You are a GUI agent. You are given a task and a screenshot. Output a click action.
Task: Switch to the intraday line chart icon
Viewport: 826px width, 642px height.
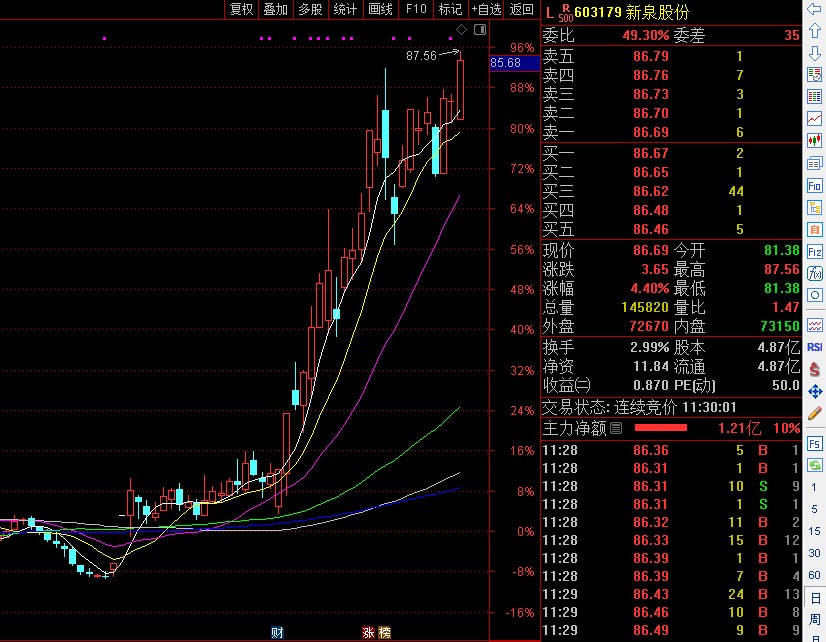814,118
